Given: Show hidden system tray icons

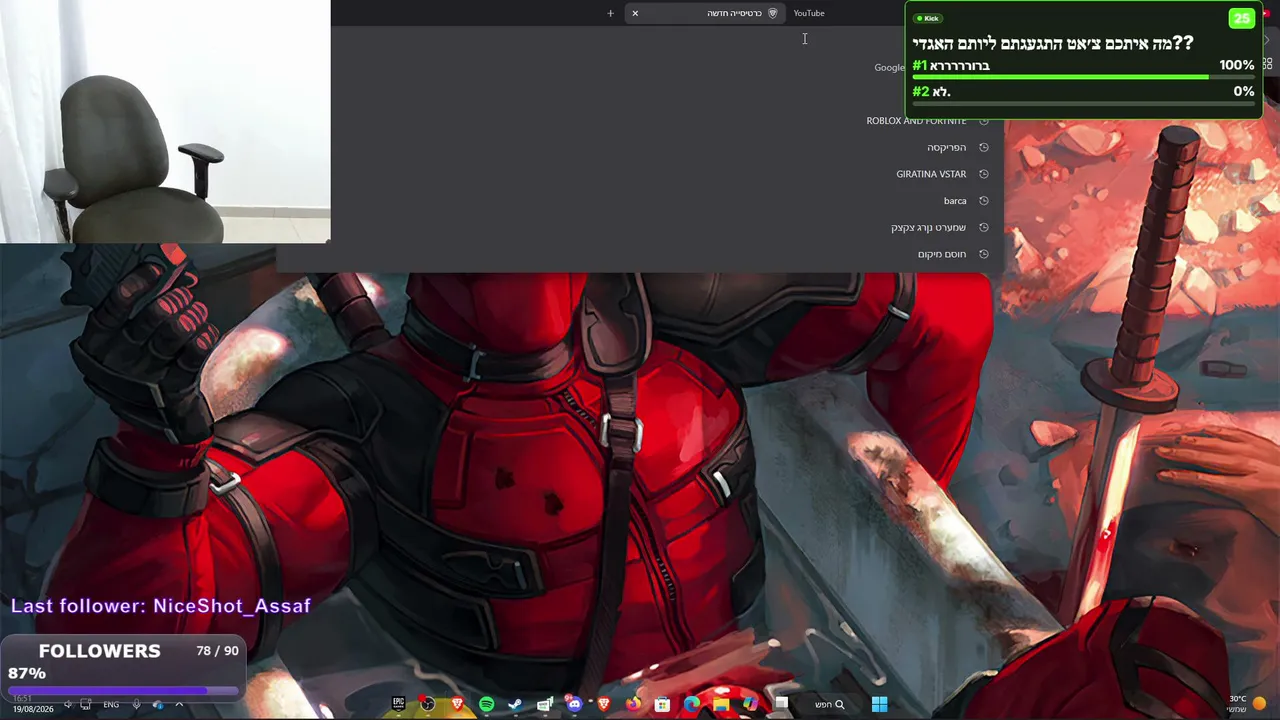Looking at the screenshot, I should (x=179, y=704).
